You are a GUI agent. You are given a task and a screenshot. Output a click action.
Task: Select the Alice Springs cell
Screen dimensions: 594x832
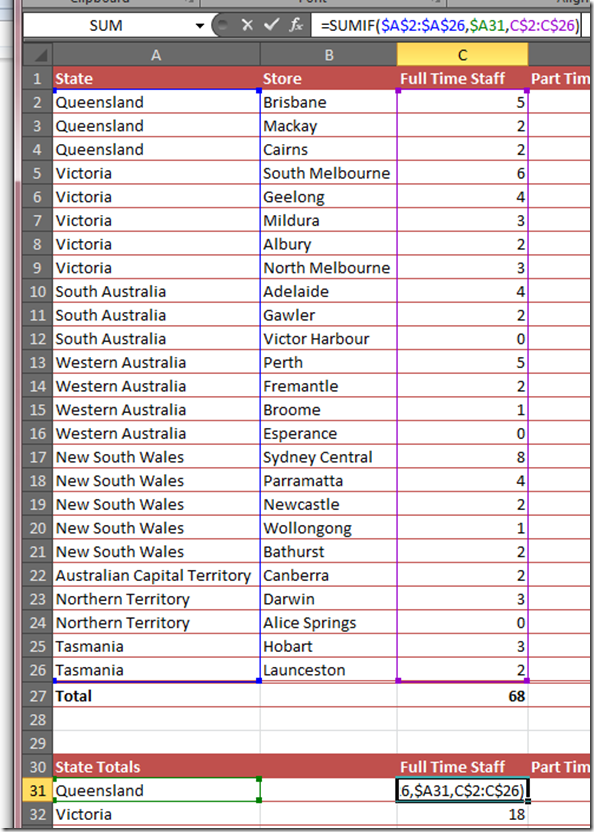point(329,623)
